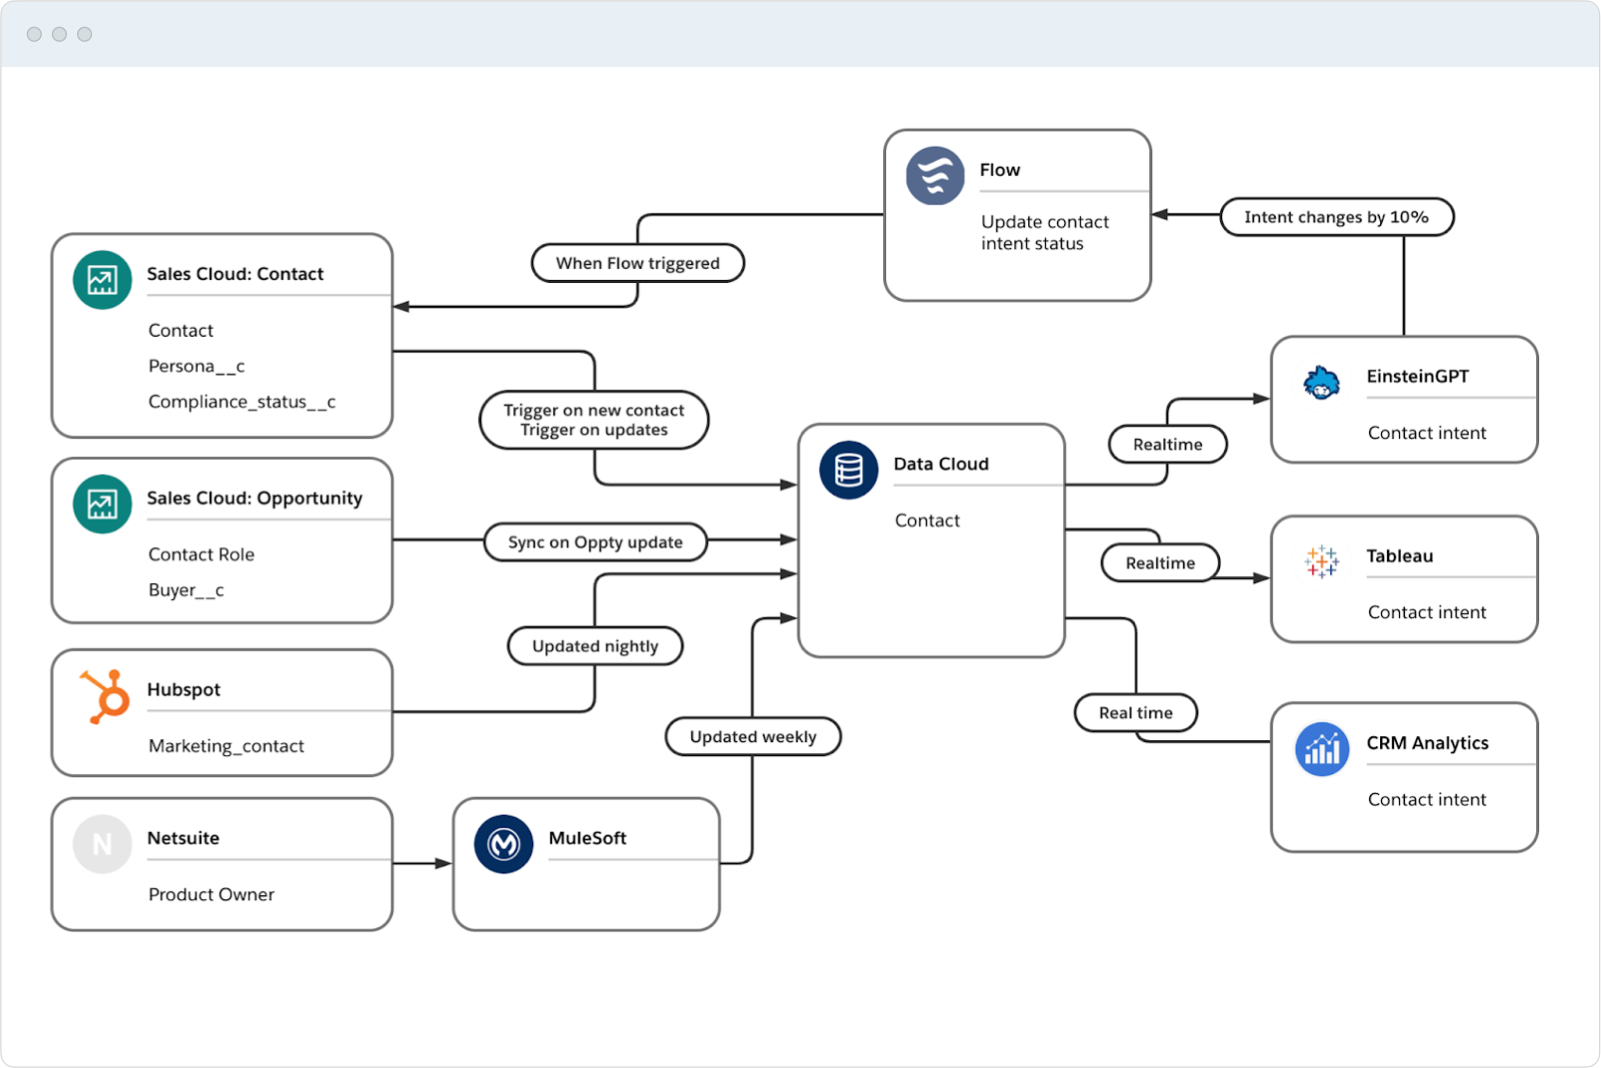Viewport: 1601px width, 1068px height.
Task: Select the MuleSoft logo icon
Action: point(503,845)
